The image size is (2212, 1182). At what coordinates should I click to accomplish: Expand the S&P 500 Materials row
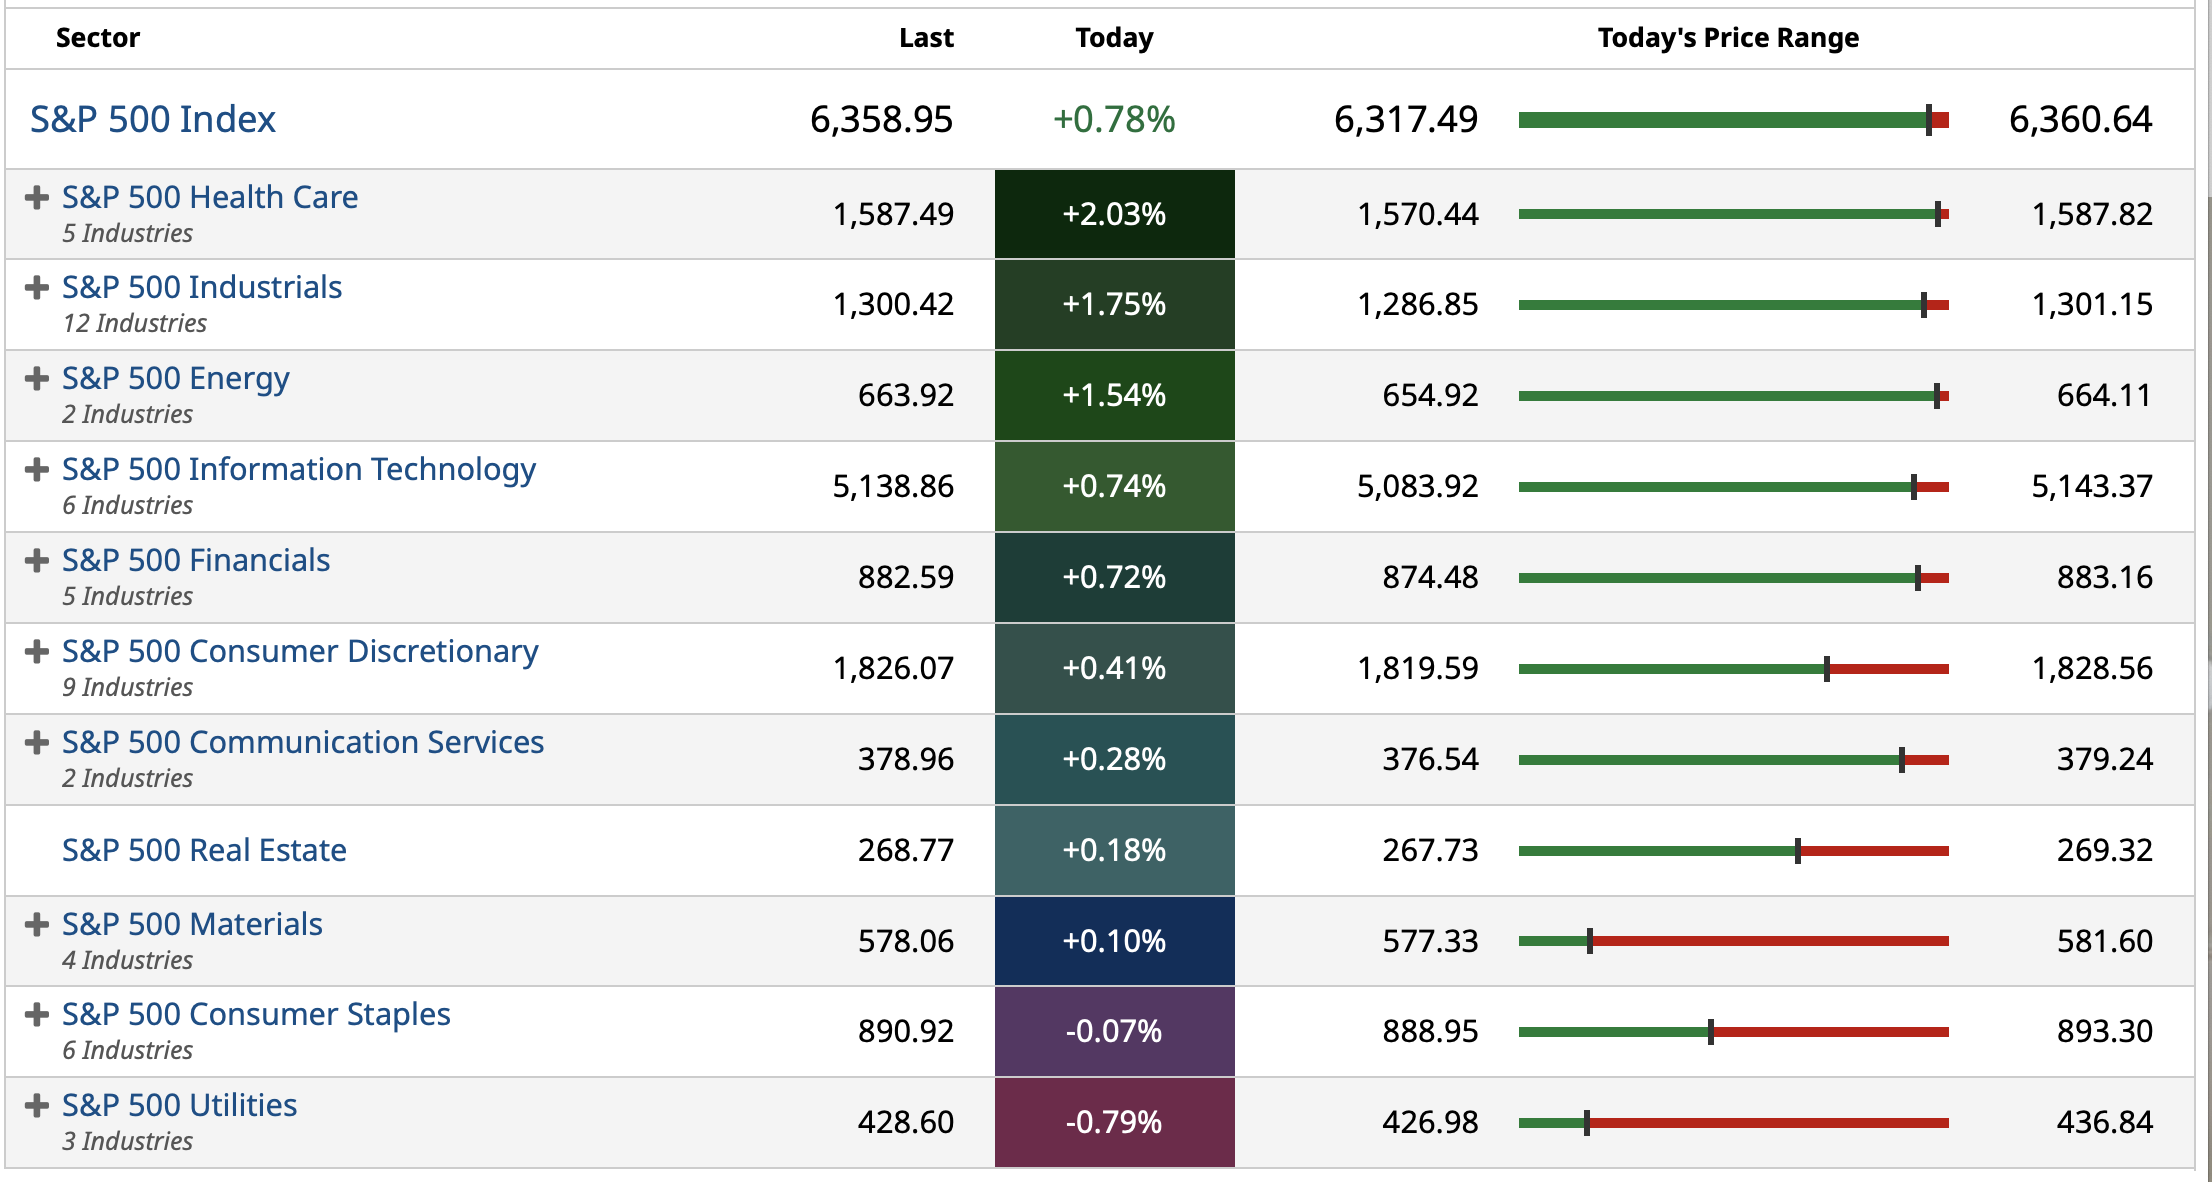(37, 924)
